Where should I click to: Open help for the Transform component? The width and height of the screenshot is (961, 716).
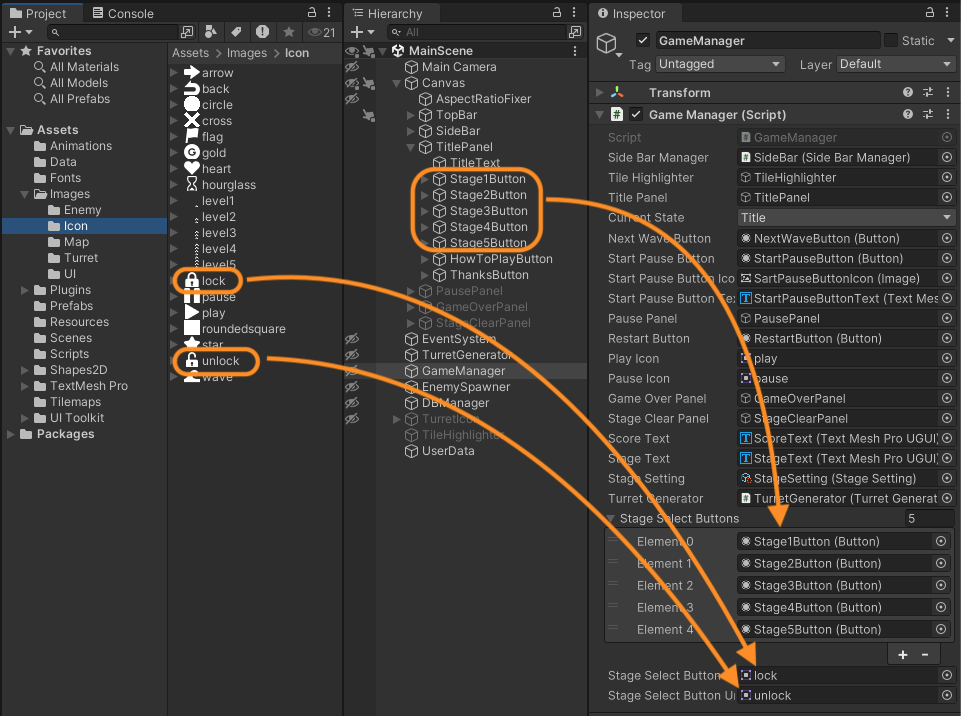908,93
